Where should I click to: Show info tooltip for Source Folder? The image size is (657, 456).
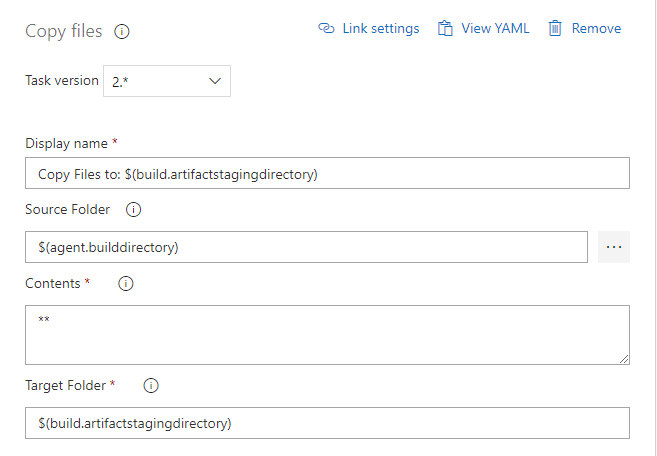[133, 210]
